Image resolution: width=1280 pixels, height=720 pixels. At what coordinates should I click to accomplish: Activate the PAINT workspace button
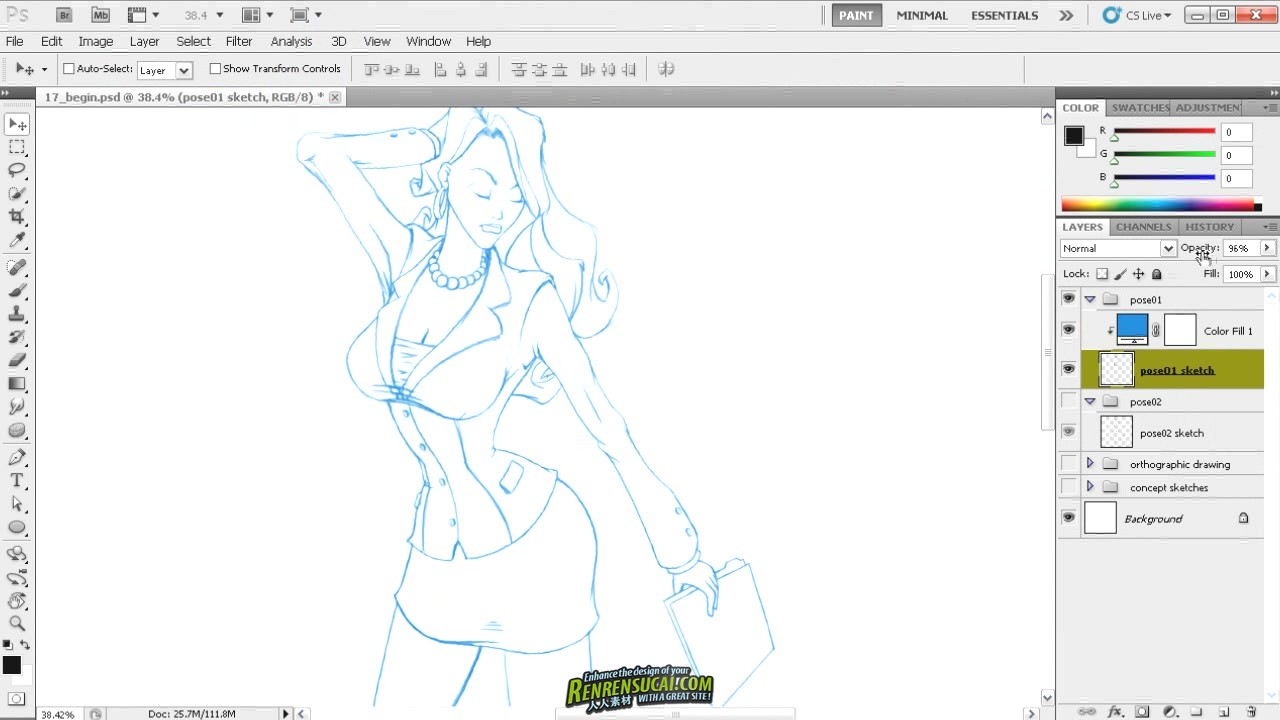coord(856,15)
